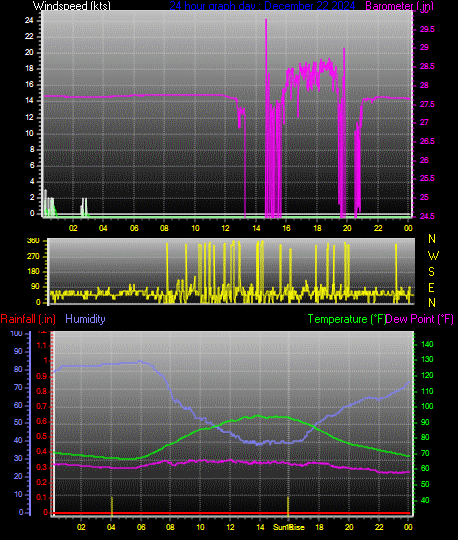Click the Windspeed (kts) axis title

[72, 6]
